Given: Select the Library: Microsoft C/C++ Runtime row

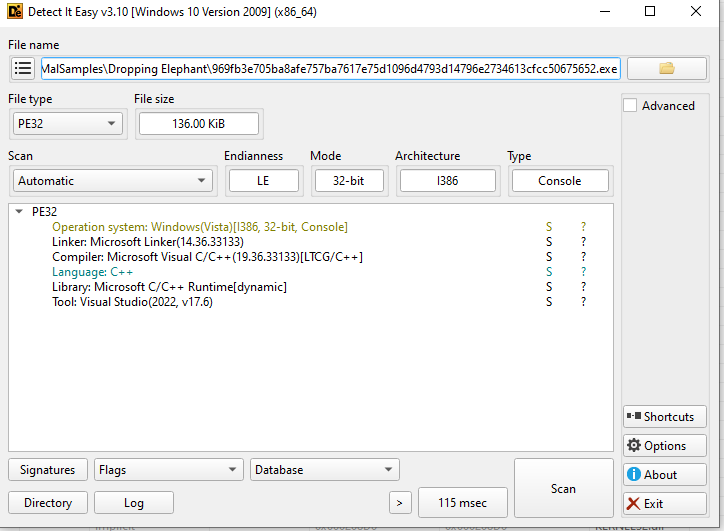Looking at the screenshot, I should tap(169, 287).
